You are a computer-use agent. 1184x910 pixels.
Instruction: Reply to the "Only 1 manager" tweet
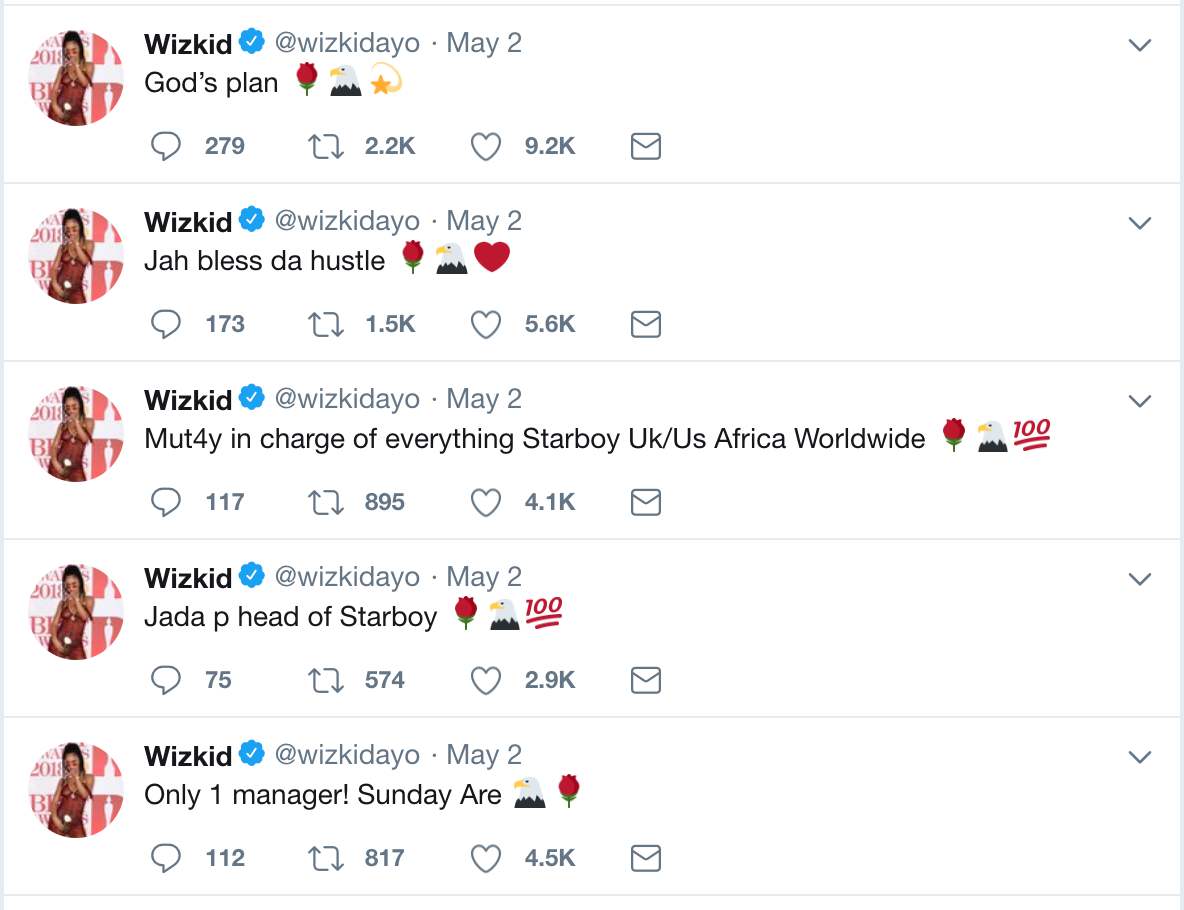pos(165,859)
